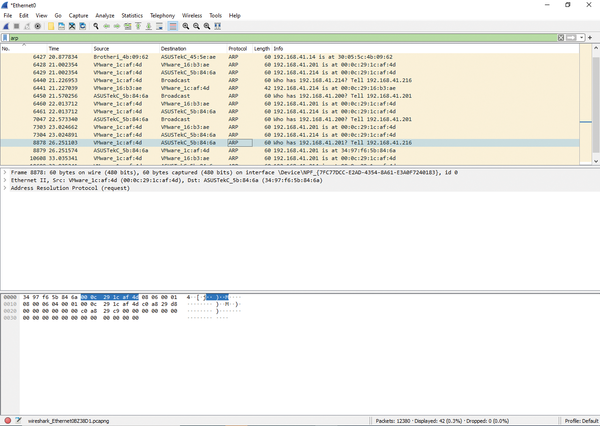Screen dimensions: 600x426
Task: Open the File menu
Action: tap(8, 16)
